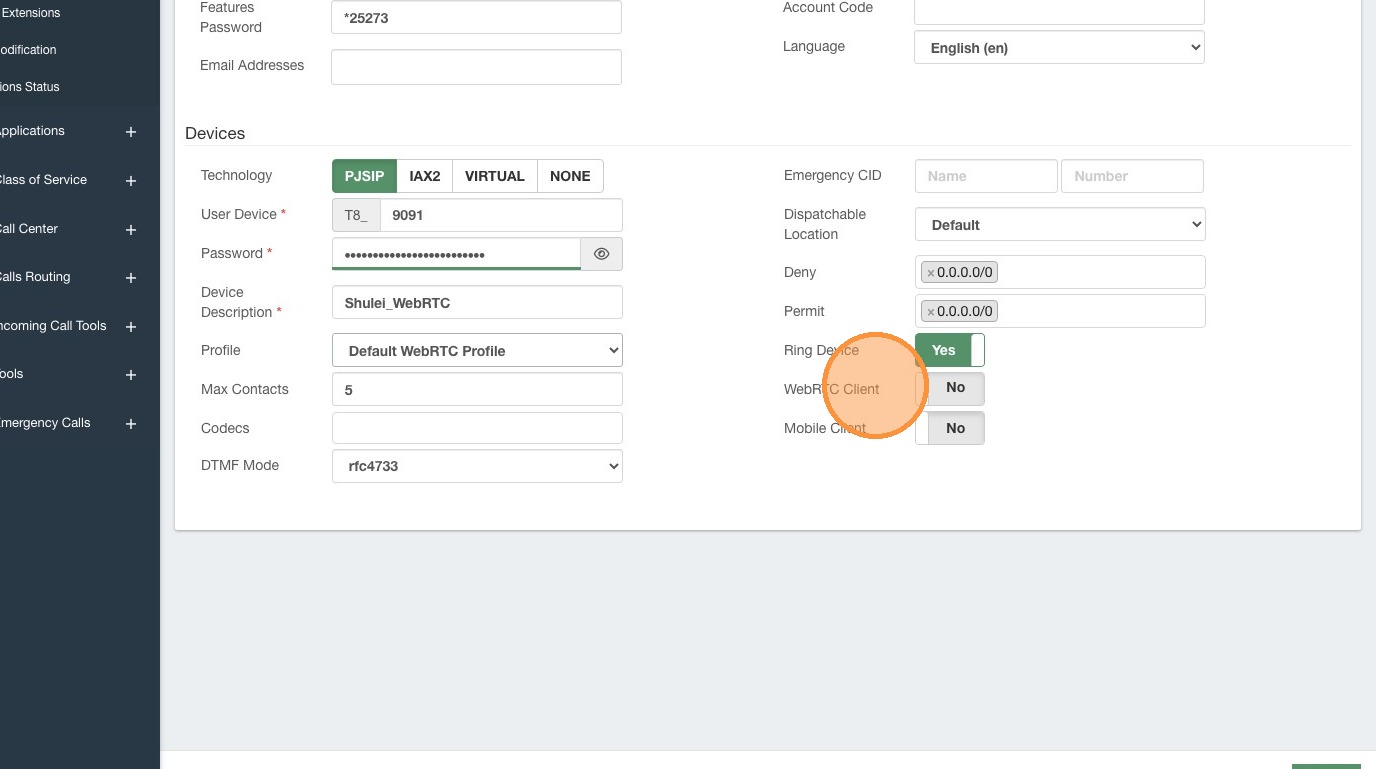This screenshot has width=1376, height=769.
Task: Show password with the eye icon
Action: pyautogui.click(x=601, y=254)
